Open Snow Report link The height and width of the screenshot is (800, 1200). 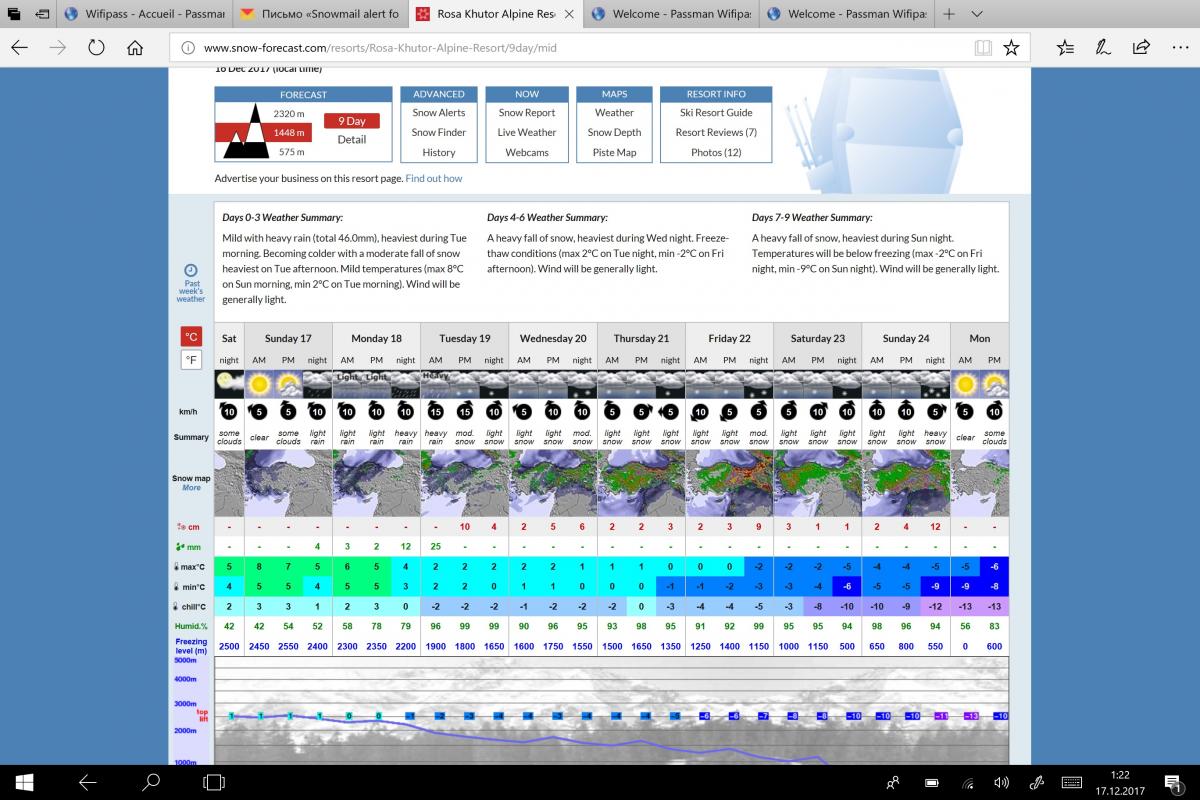[x=527, y=113]
